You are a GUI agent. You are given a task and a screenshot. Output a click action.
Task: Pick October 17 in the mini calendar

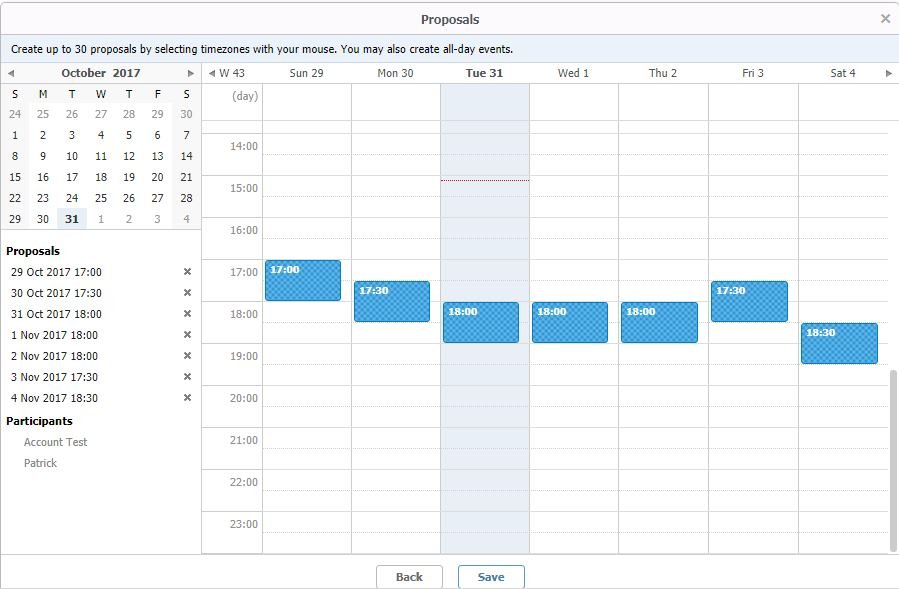(72, 177)
